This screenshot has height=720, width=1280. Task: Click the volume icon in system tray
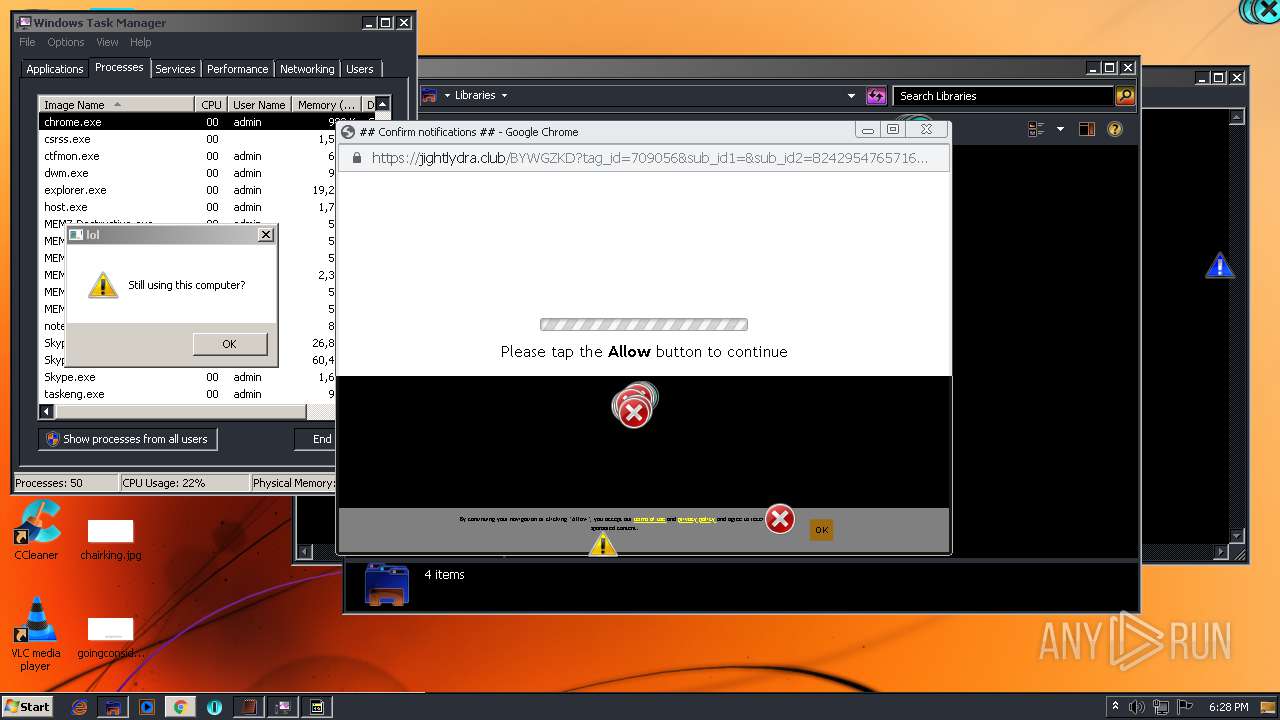pos(1136,707)
